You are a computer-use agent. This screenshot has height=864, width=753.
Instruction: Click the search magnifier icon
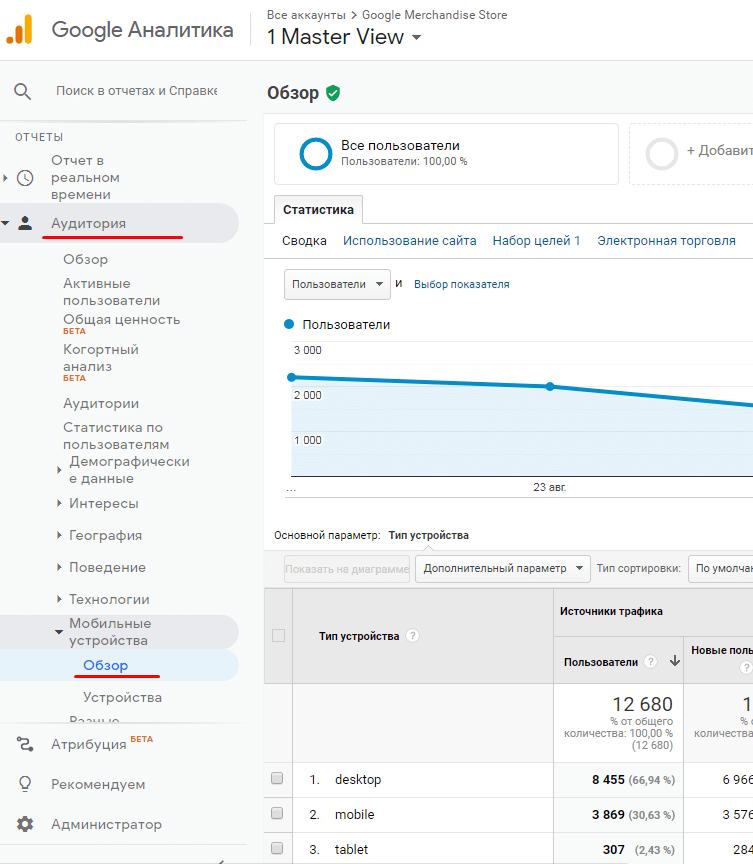tap(23, 91)
